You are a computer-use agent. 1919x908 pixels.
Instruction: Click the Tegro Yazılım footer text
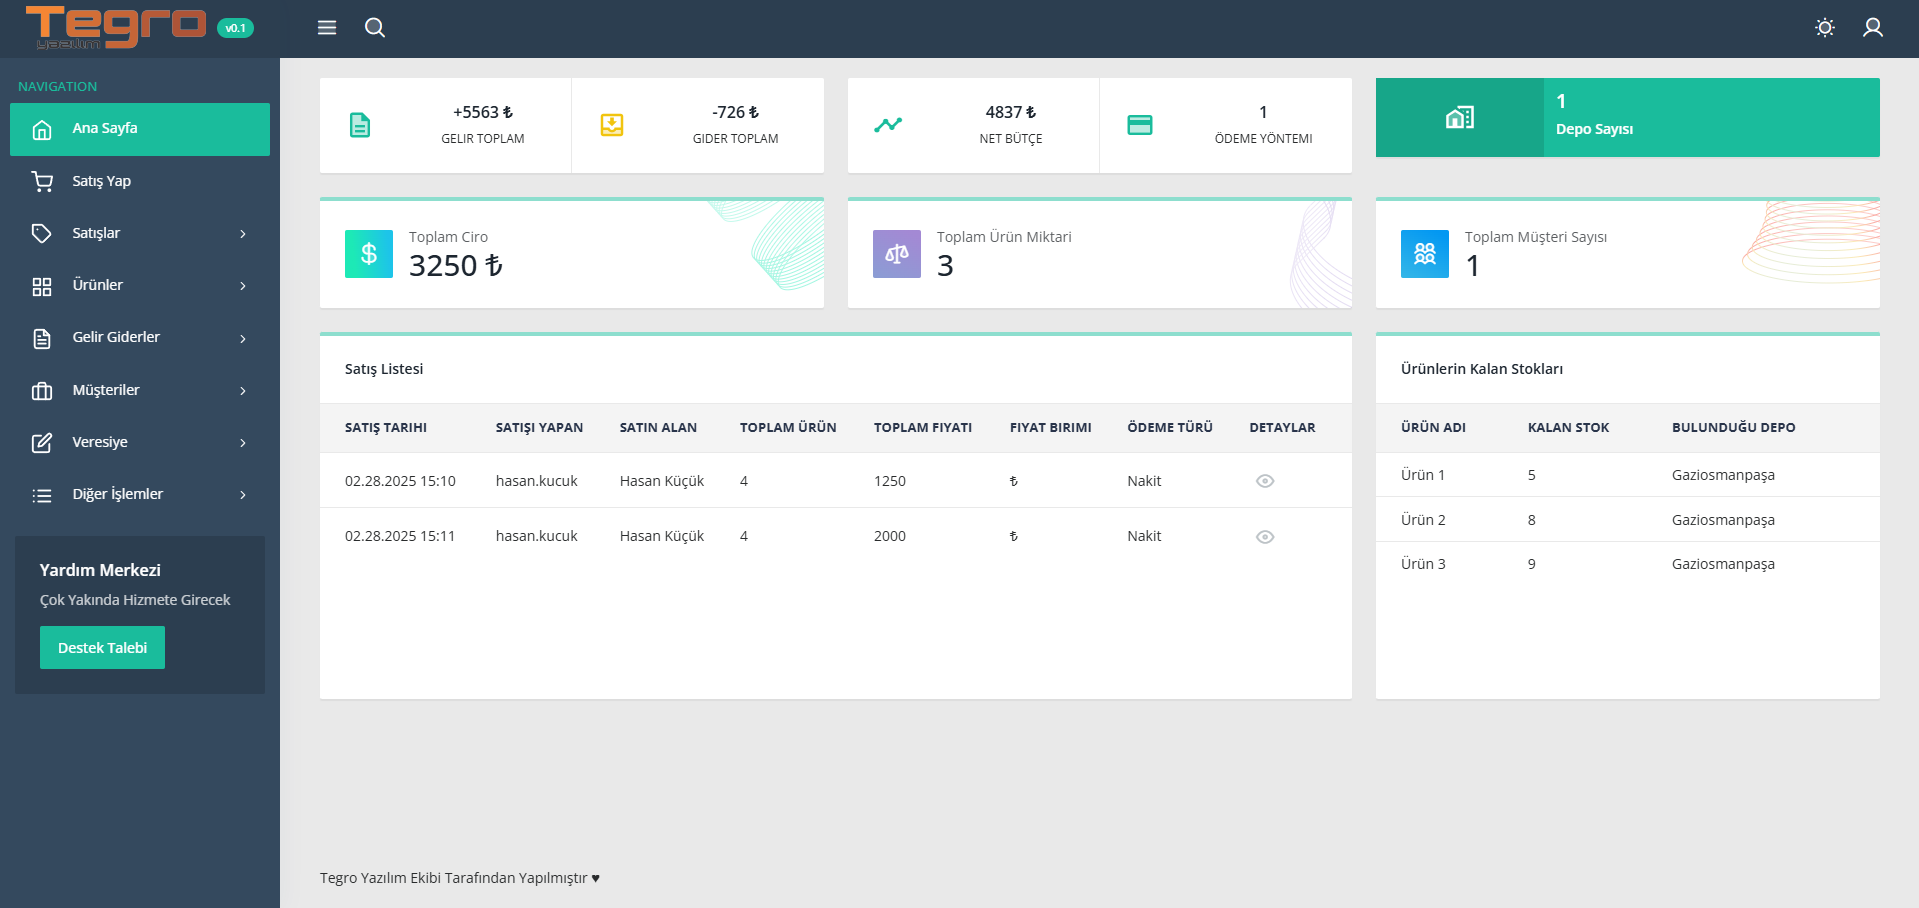click(x=460, y=878)
